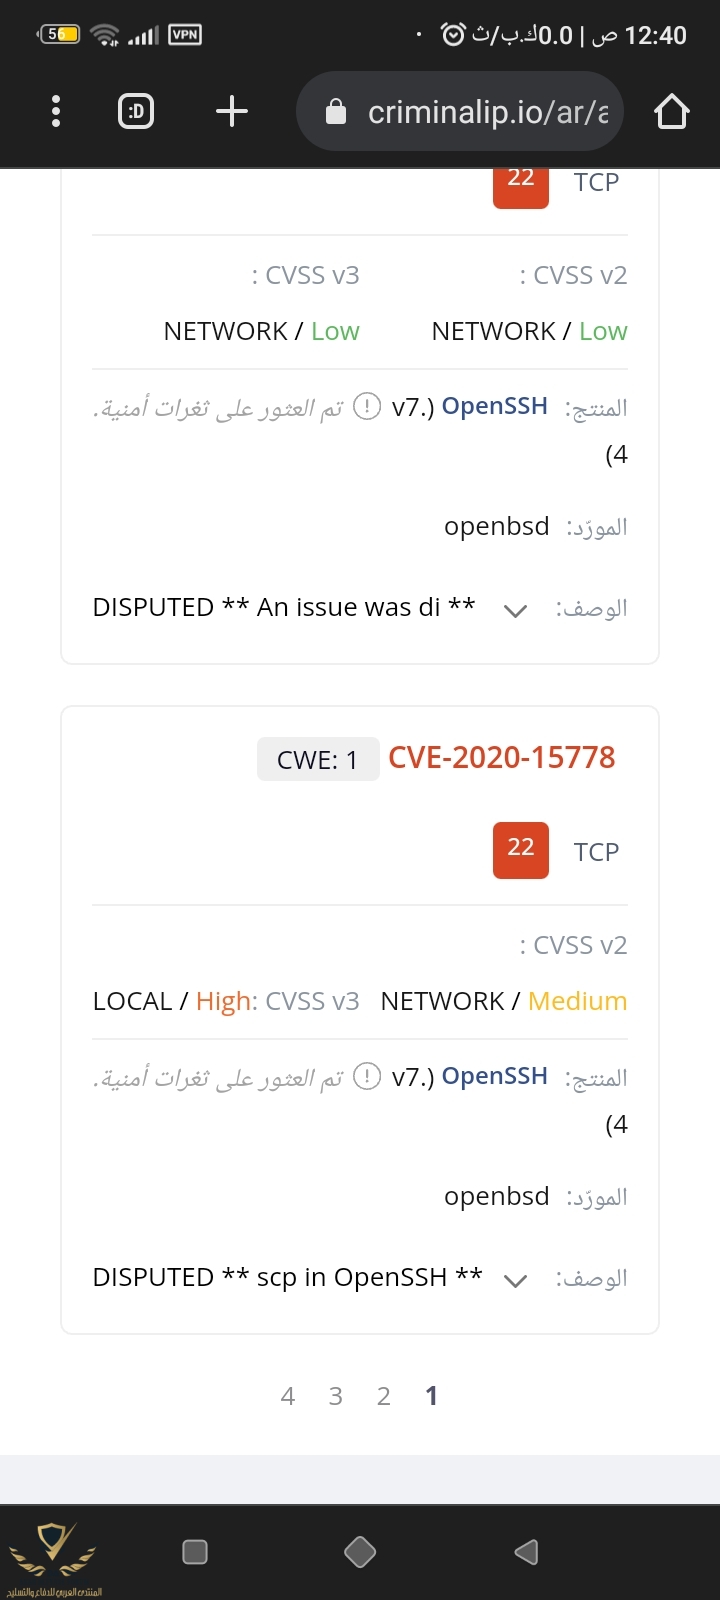Open the Android recent apps button
720x1600 pixels.
click(195, 1551)
